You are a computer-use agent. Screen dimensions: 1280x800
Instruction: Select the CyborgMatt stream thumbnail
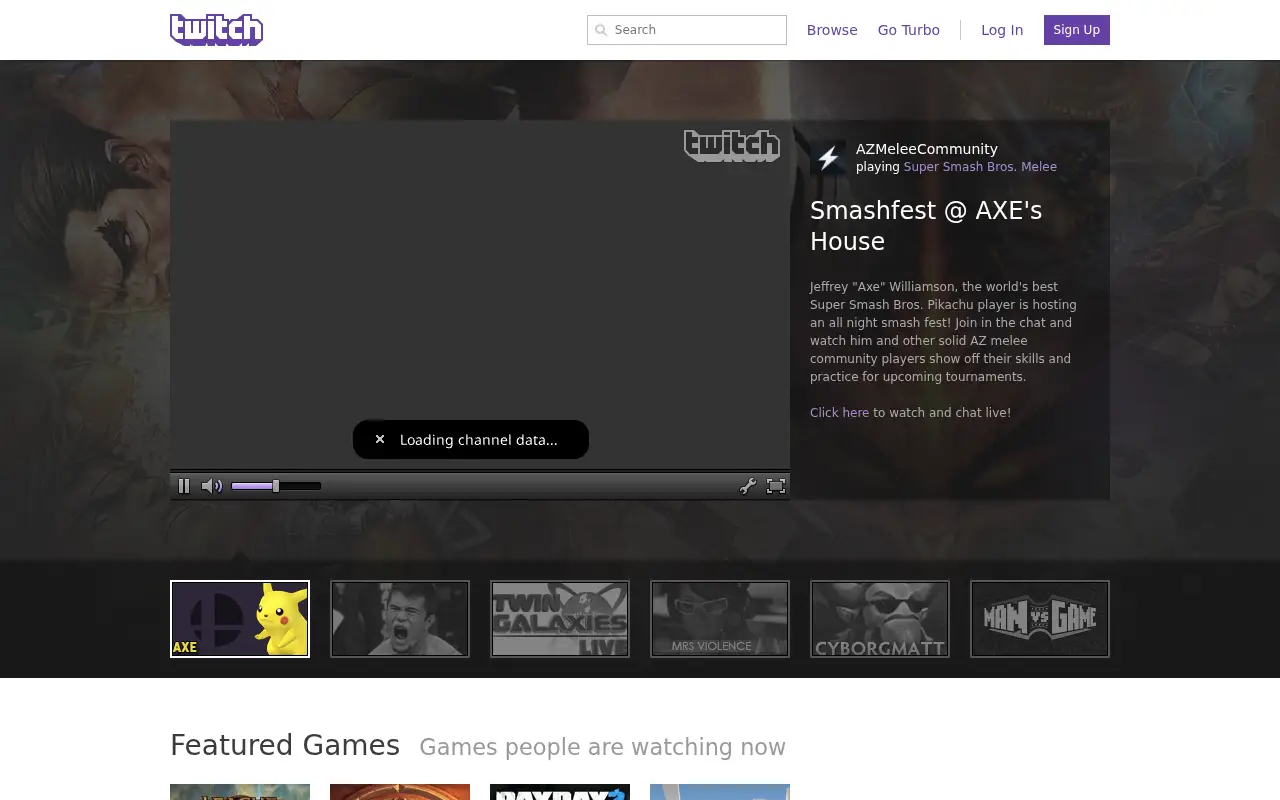pos(880,619)
